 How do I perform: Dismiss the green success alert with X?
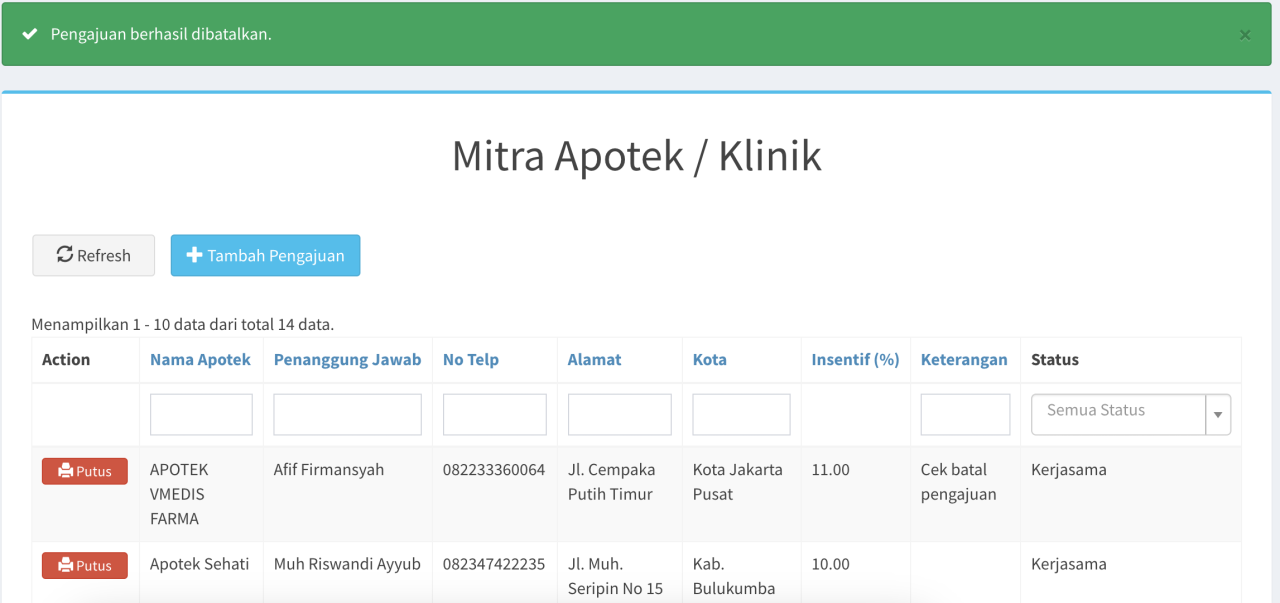point(1245,35)
